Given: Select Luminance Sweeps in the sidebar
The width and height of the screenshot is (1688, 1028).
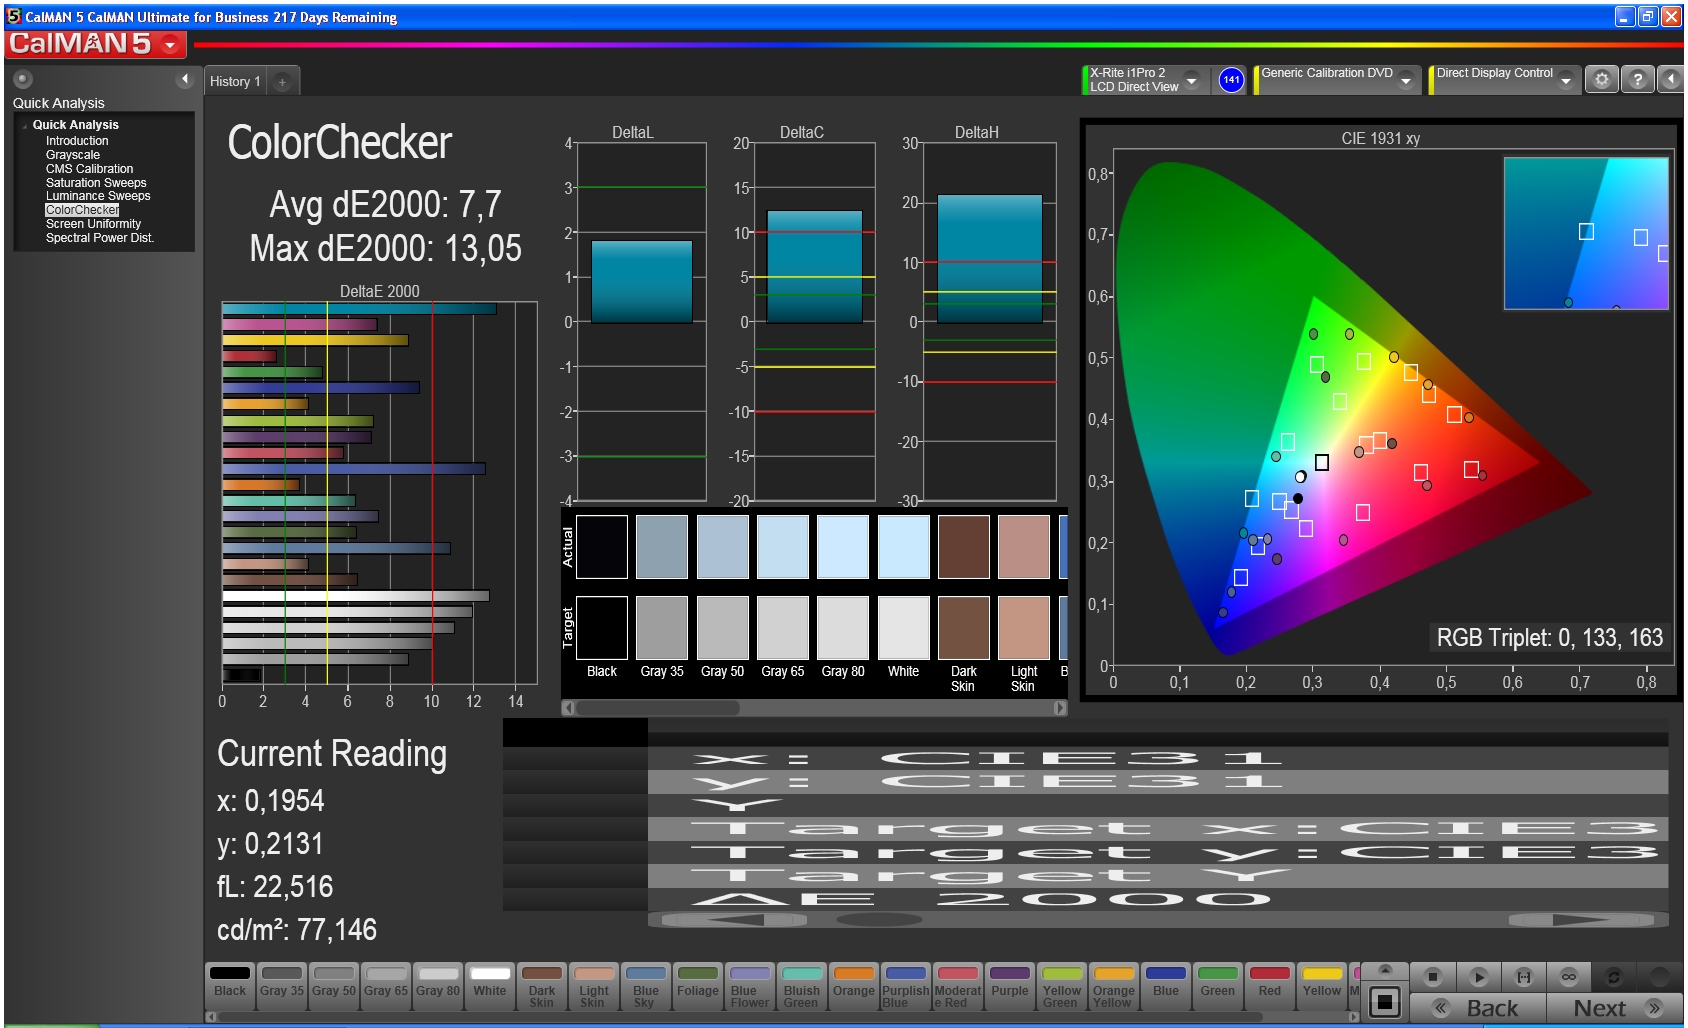Looking at the screenshot, I should click(x=98, y=196).
